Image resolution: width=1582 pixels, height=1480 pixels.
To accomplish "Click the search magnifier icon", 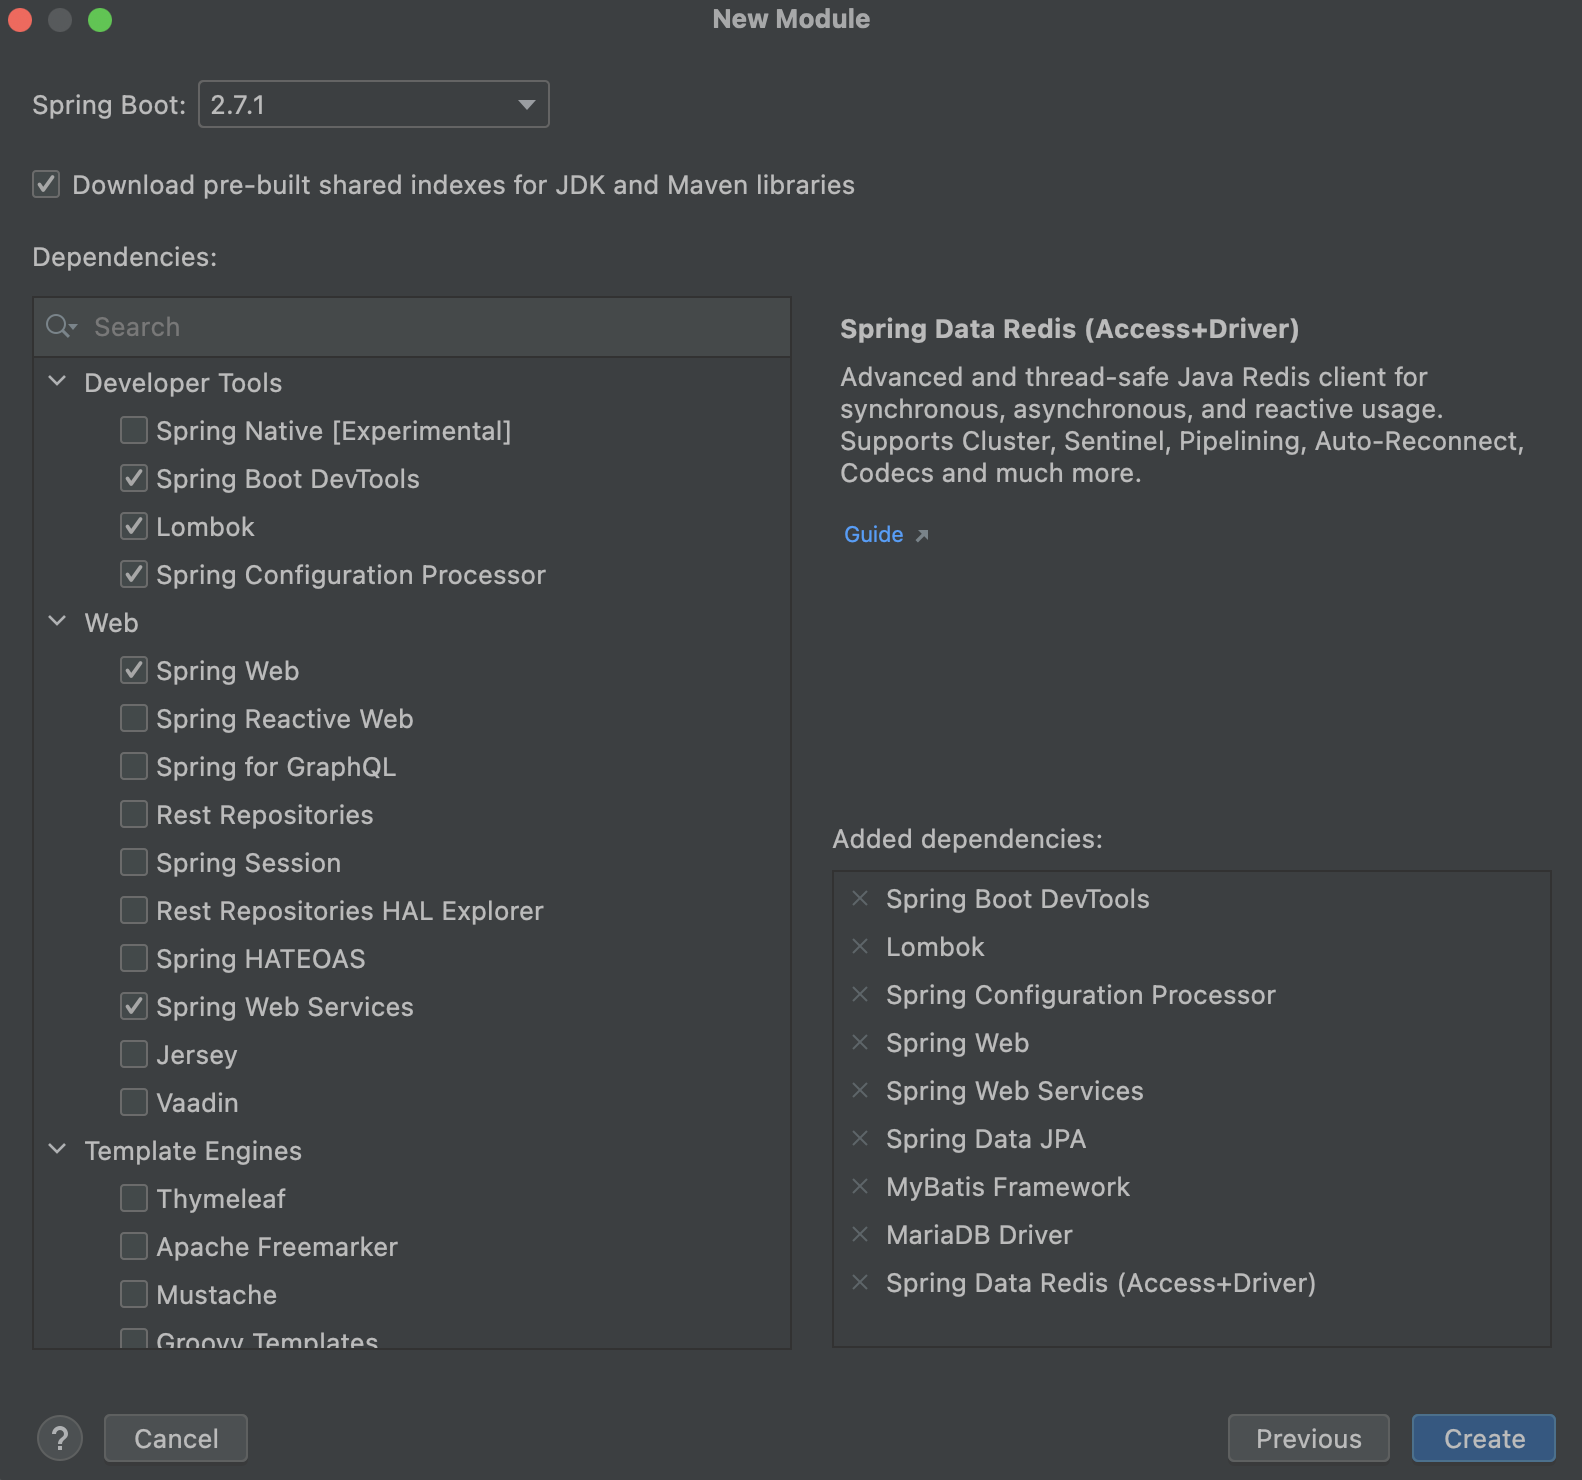I will coord(61,327).
